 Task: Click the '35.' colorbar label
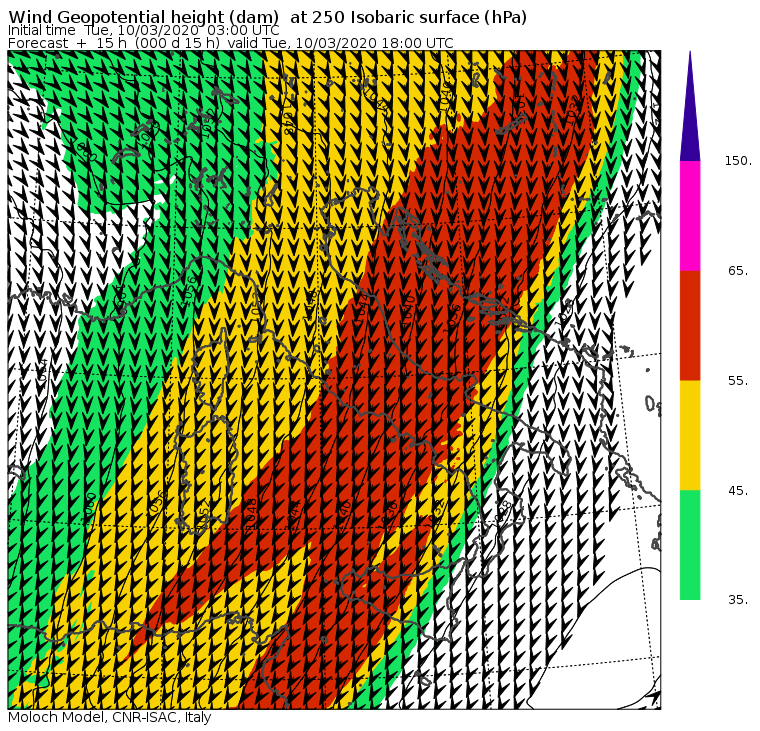pyautogui.click(x=738, y=600)
